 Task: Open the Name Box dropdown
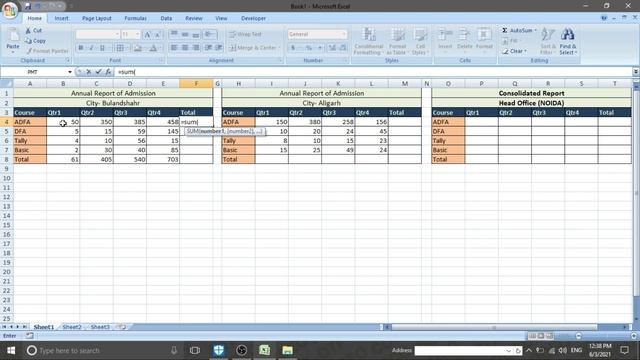(x=70, y=72)
